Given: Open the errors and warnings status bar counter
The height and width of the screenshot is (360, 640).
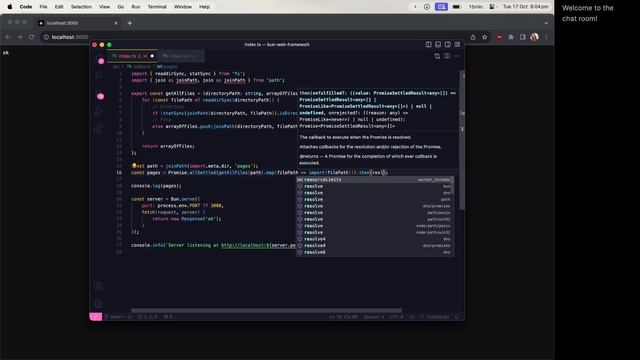Looking at the screenshot, I should pos(148,317).
